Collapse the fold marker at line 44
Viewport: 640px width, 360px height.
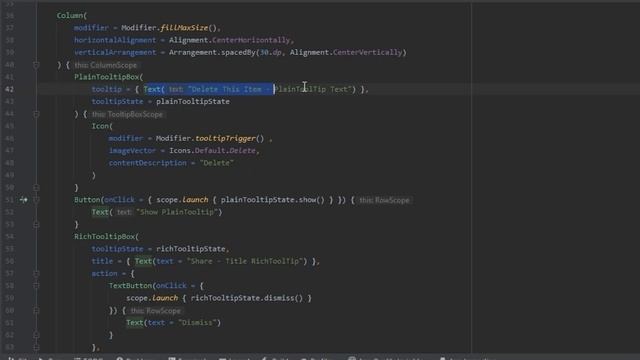pos(36,114)
